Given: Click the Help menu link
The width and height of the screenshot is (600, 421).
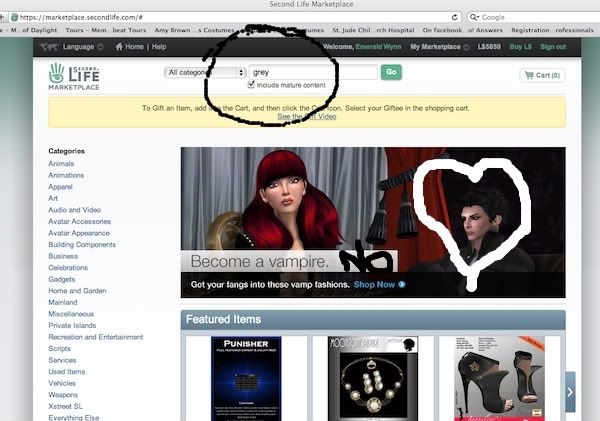Looking at the screenshot, I should [159, 47].
